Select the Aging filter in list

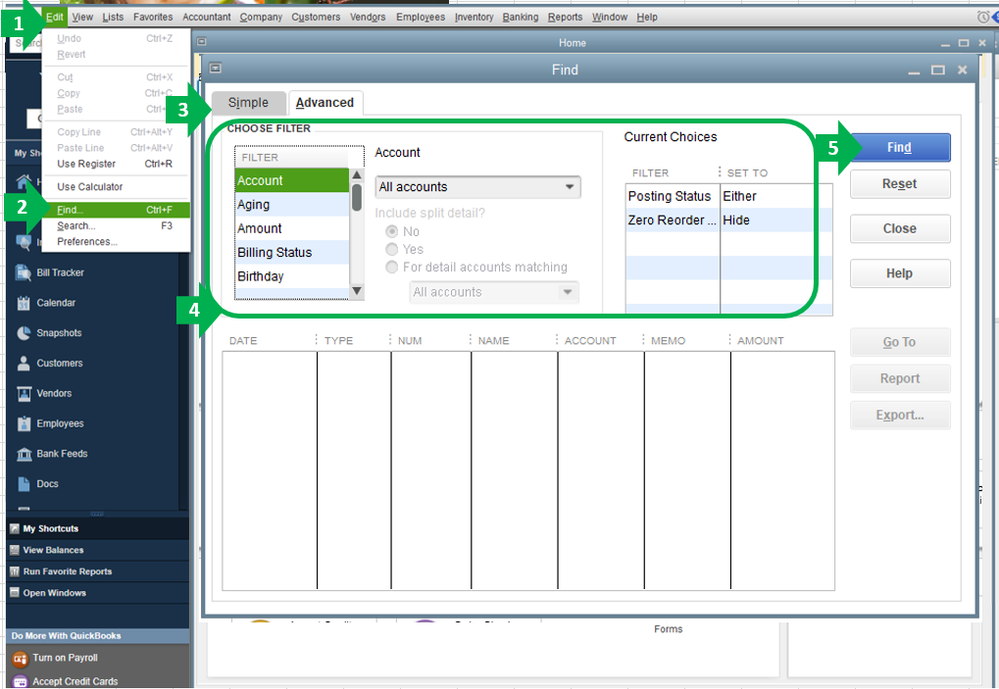(292, 205)
